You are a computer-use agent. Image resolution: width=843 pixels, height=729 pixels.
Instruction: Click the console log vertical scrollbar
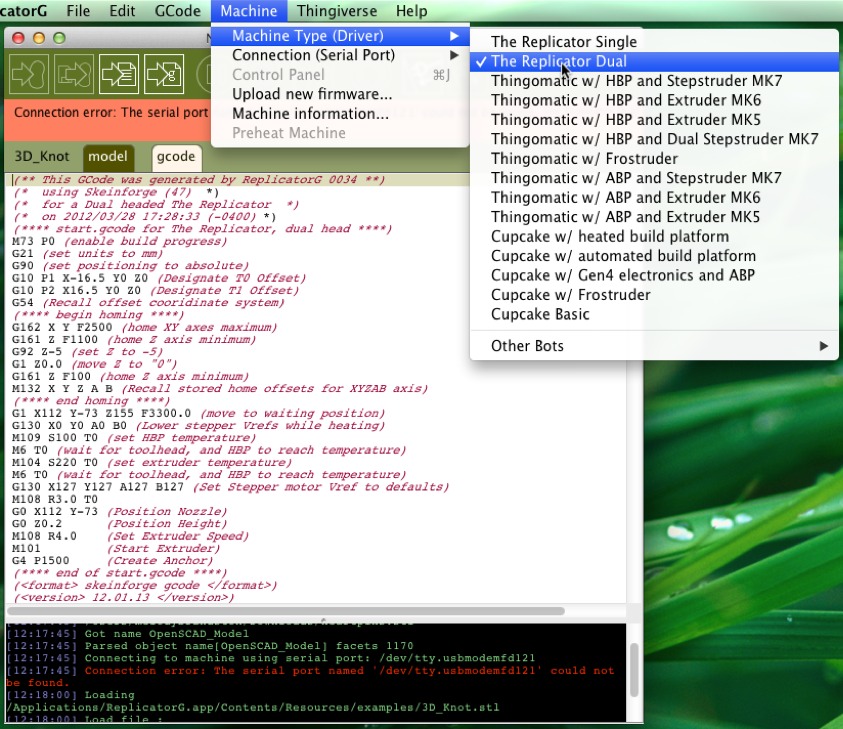click(x=634, y=670)
